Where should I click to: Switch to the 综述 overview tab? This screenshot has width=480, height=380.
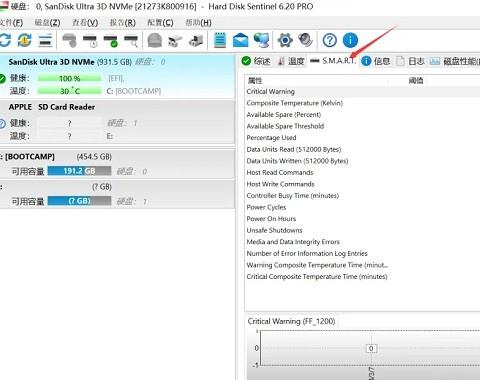(256, 61)
